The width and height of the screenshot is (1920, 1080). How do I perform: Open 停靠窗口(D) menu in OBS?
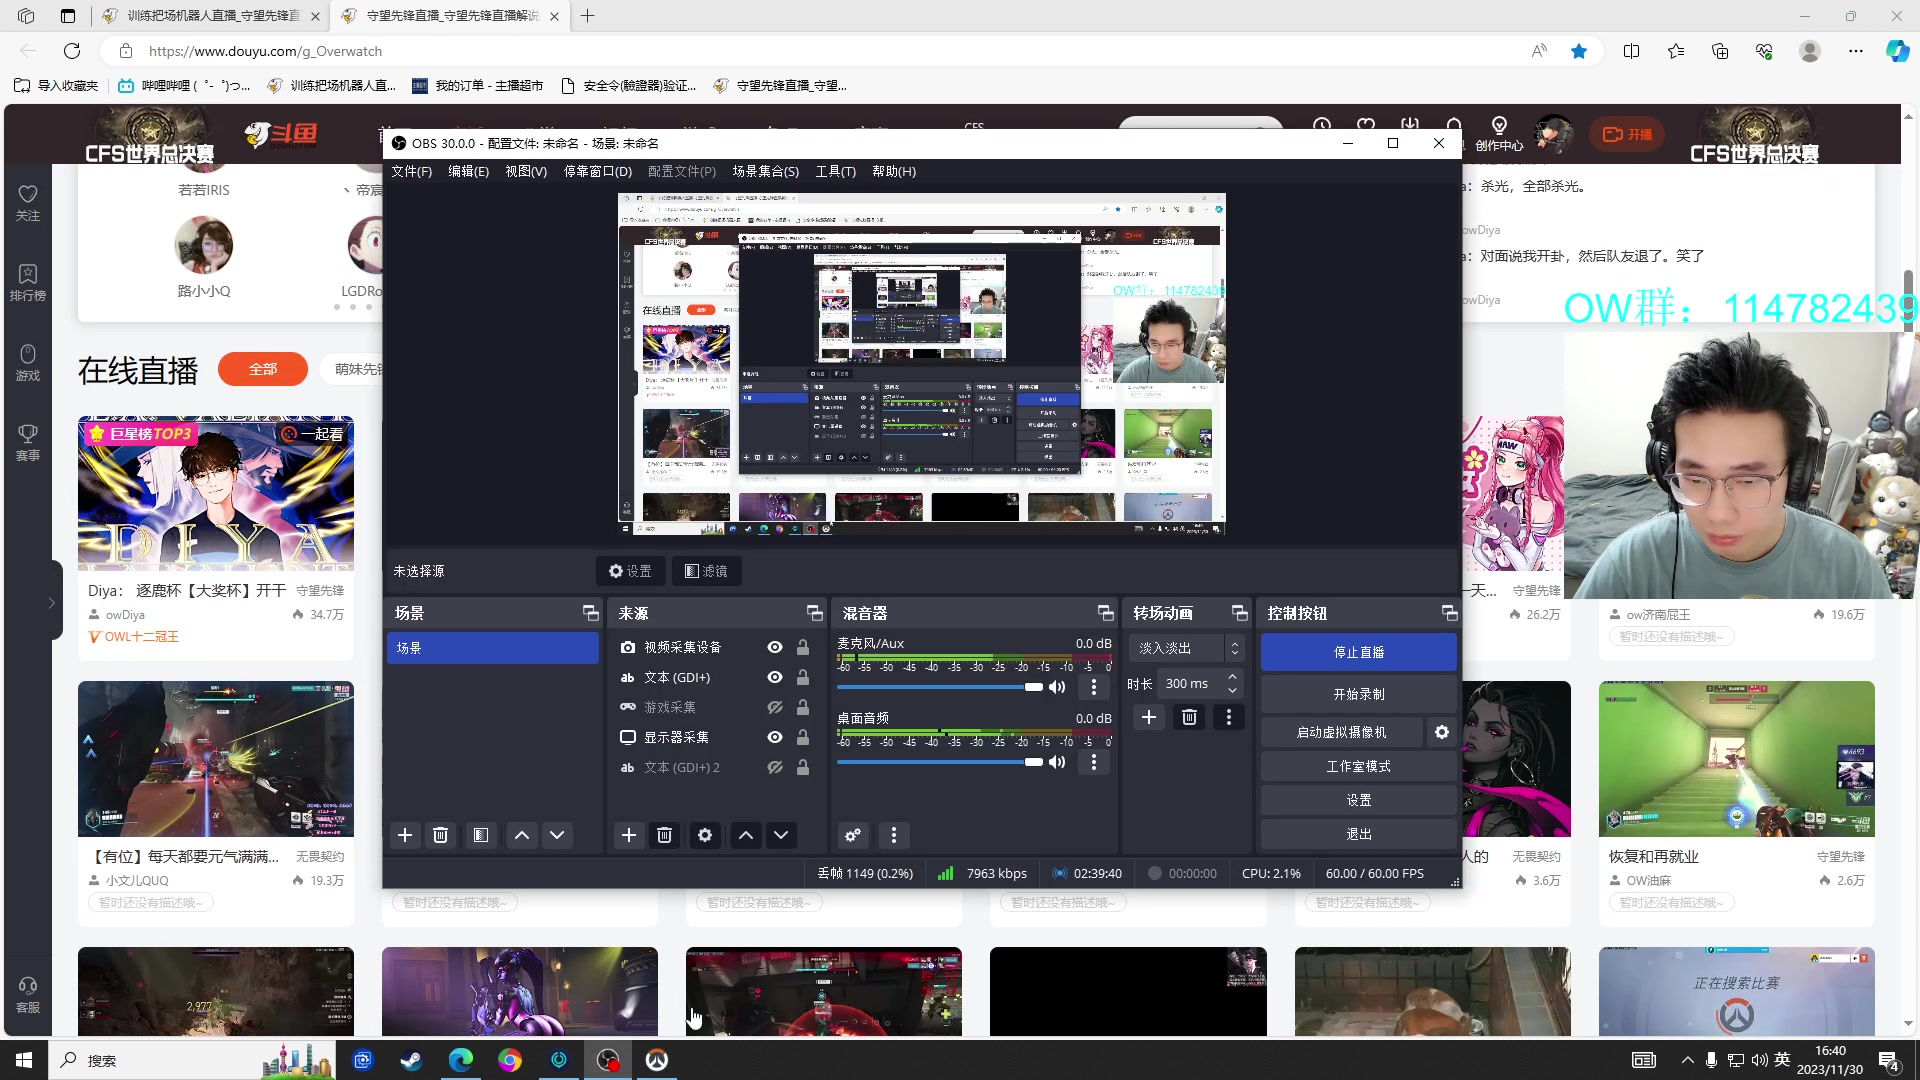click(x=598, y=171)
